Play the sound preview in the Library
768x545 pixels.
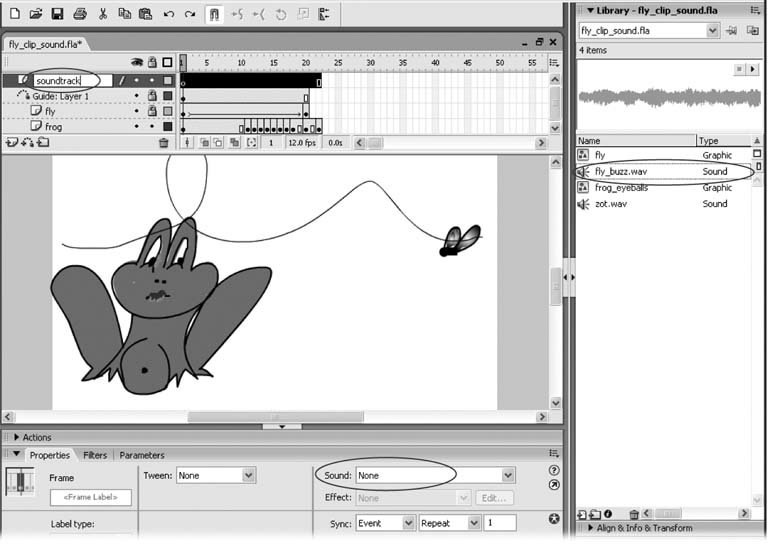pos(753,69)
